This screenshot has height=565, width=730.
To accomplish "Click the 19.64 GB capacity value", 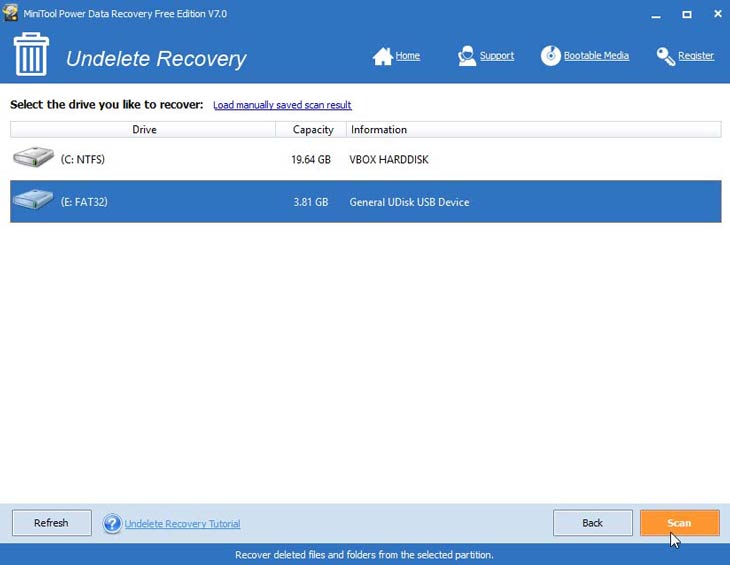I will tap(311, 160).
